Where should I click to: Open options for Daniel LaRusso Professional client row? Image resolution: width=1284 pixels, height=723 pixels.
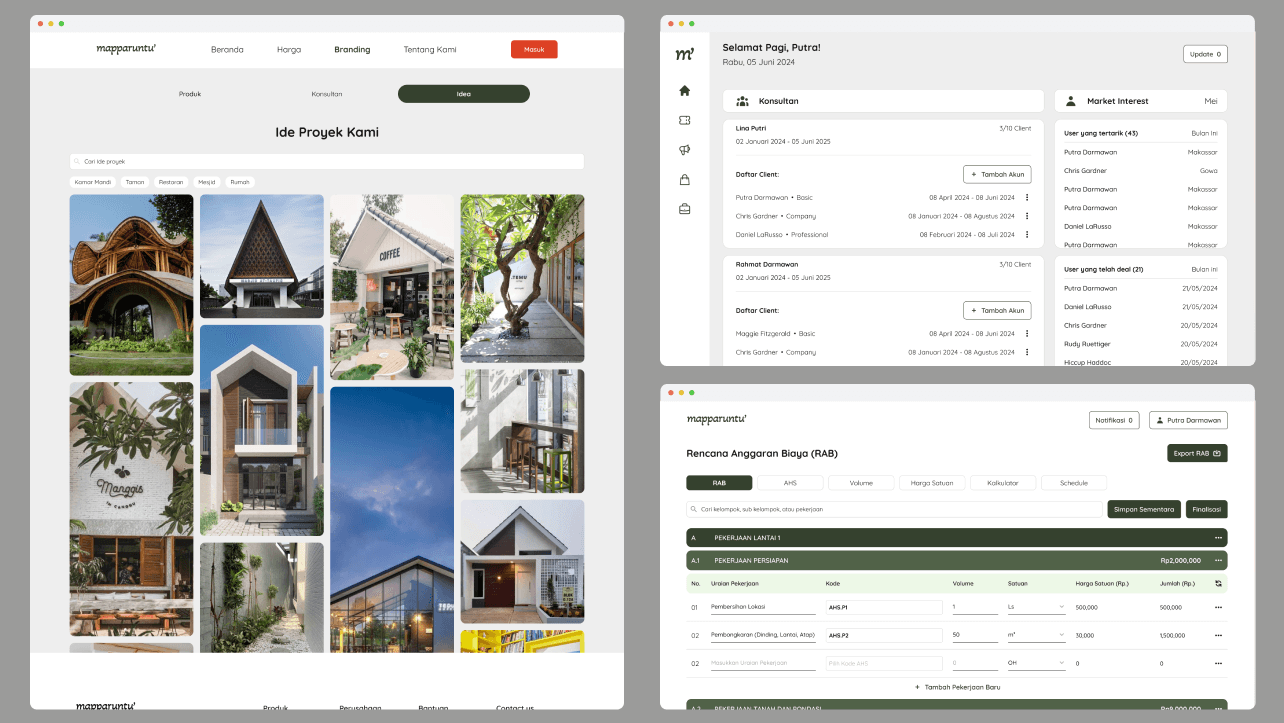click(x=1027, y=235)
